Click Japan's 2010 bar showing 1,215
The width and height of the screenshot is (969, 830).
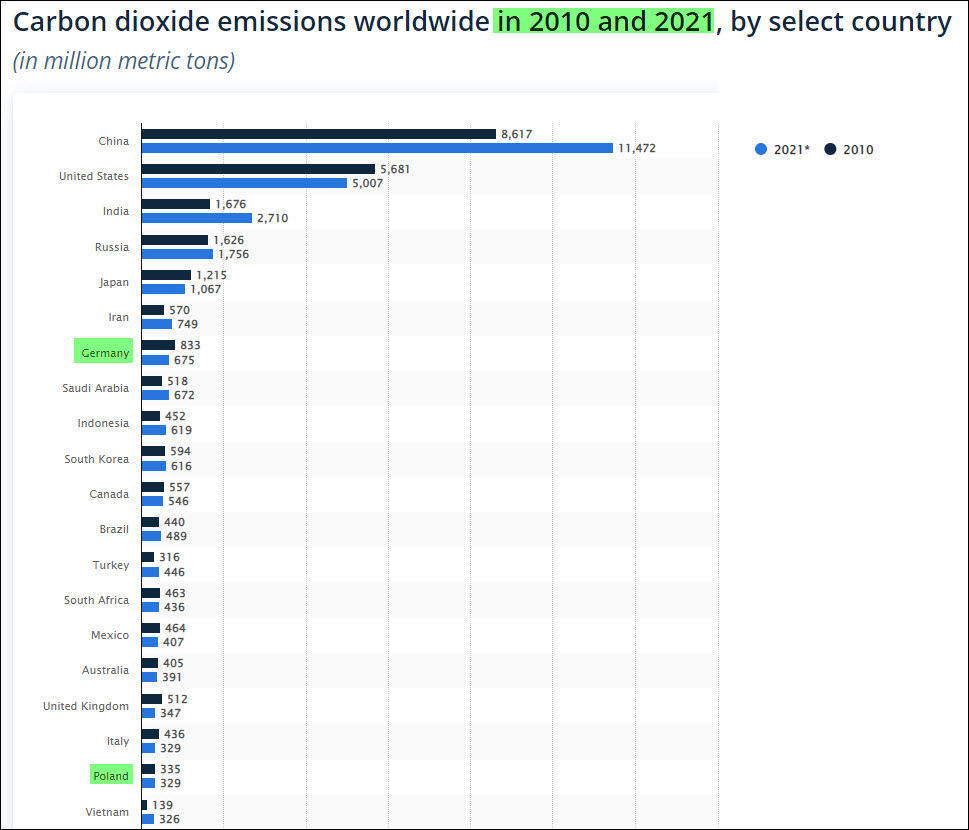click(166, 275)
